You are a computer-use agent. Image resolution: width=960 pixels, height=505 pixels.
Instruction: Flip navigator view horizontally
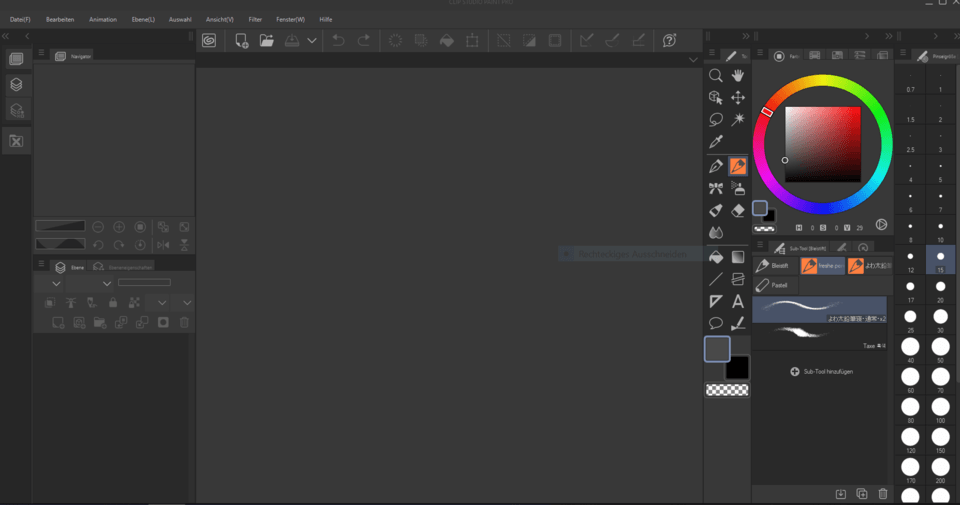pos(163,245)
